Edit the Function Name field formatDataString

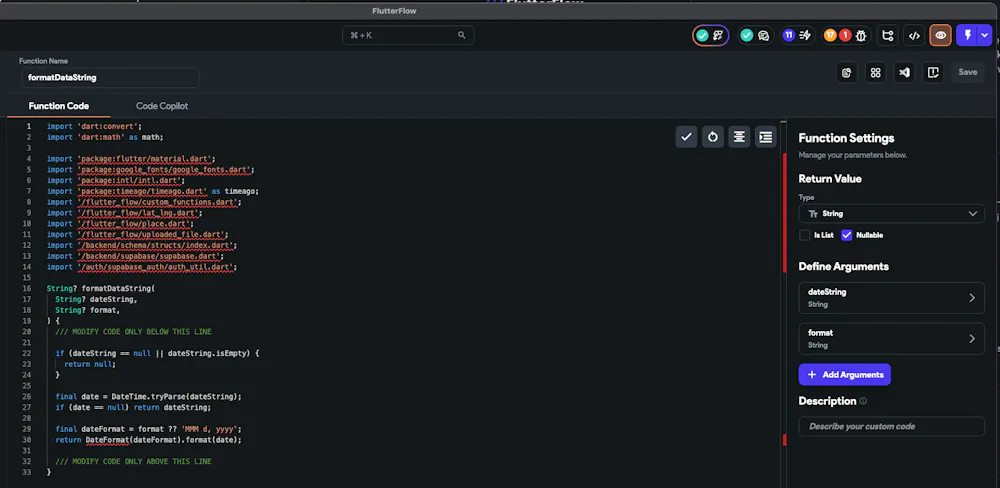(x=110, y=78)
